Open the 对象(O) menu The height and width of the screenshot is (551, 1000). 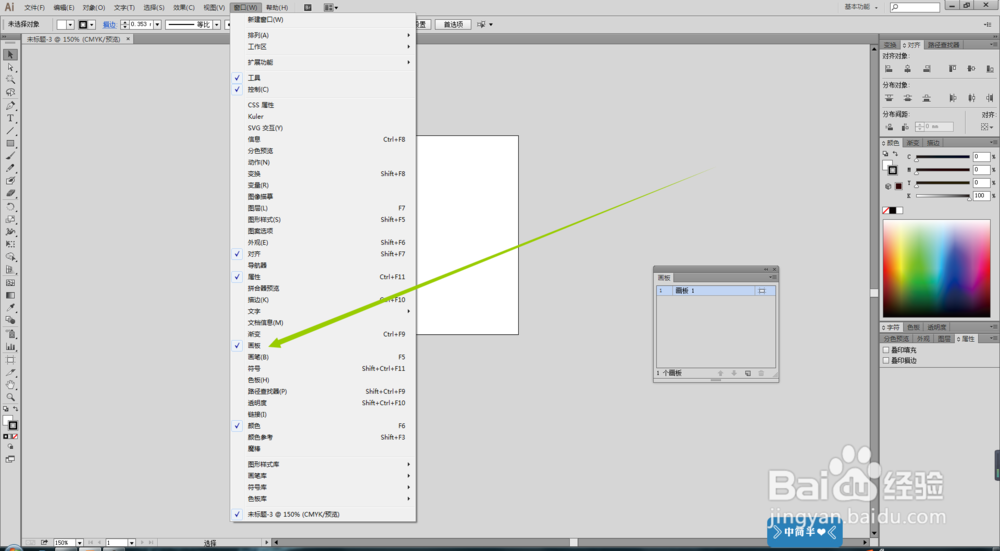[x=94, y=8]
